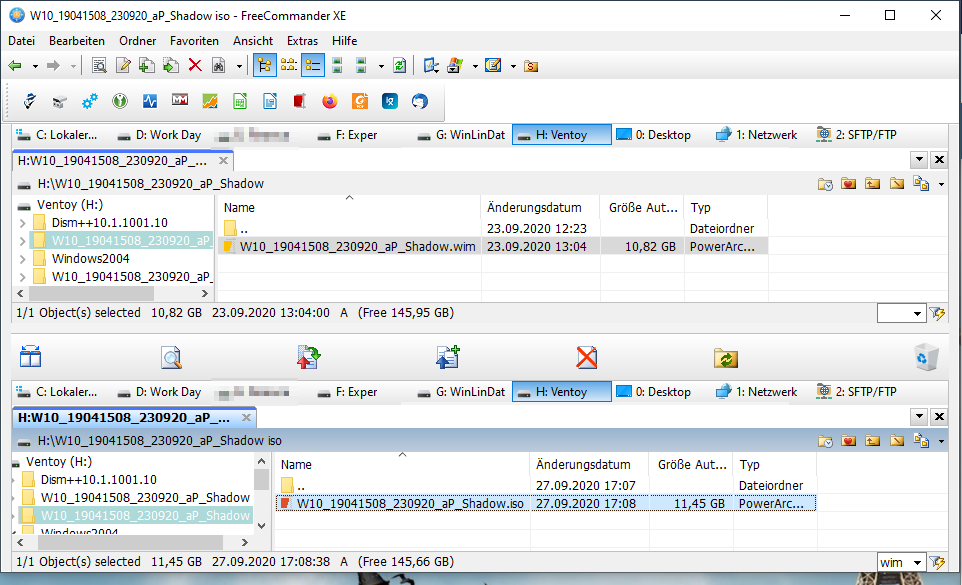Screen dimensions: 962x585
Task: Open the Extras menu
Action: 302,40
